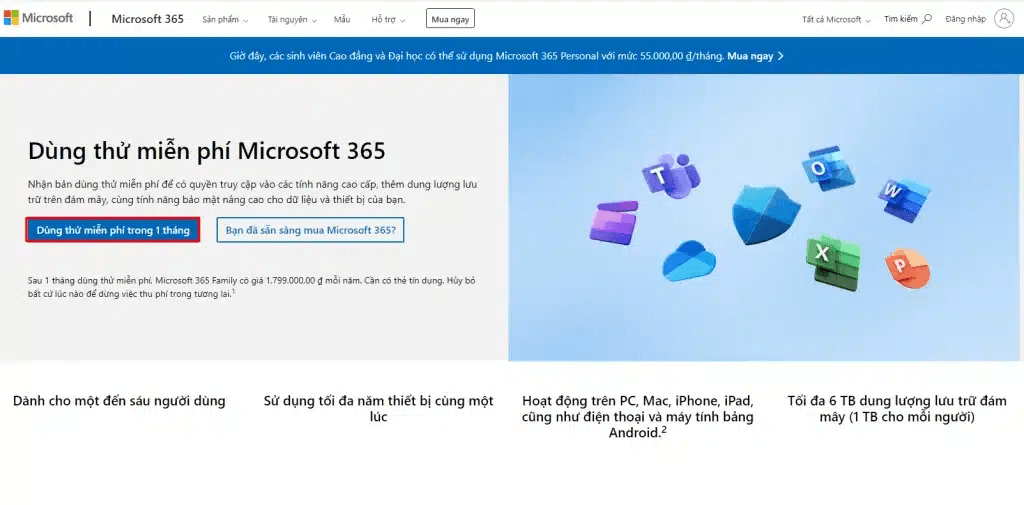This screenshot has width=1024, height=505.
Task: Click the purple Clipchamp icon
Action: click(613, 222)
